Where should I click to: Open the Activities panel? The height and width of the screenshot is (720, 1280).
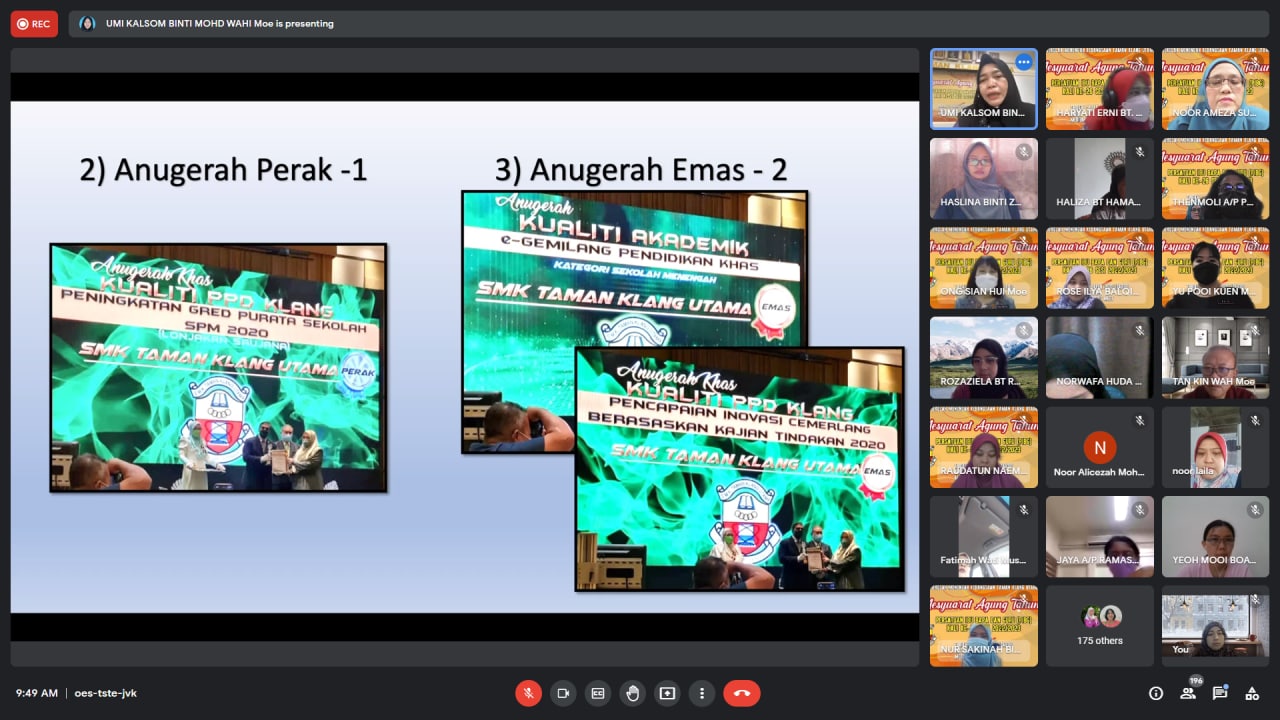[x=1252, y=693]
